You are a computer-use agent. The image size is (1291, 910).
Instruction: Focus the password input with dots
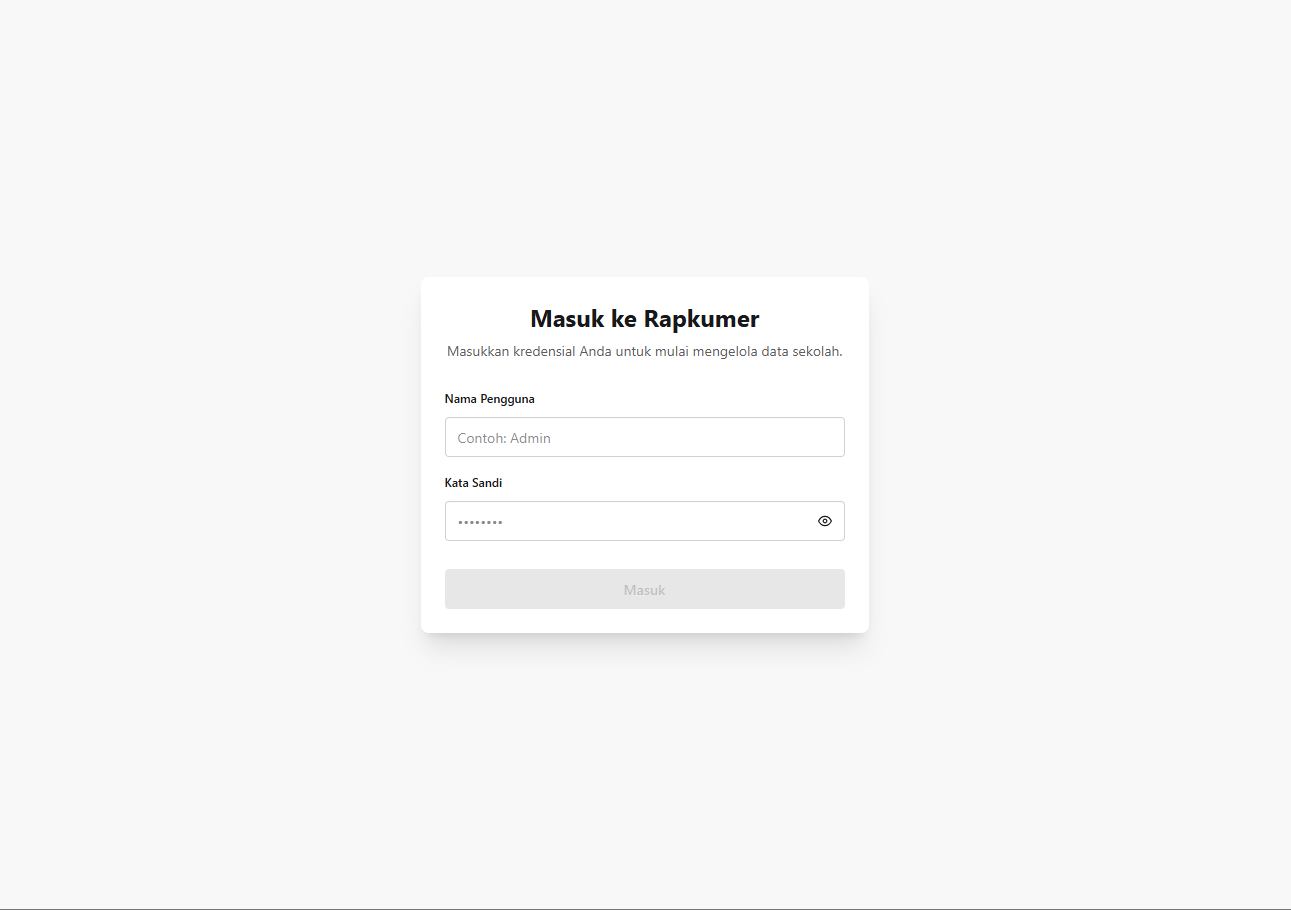pos(620,521)
